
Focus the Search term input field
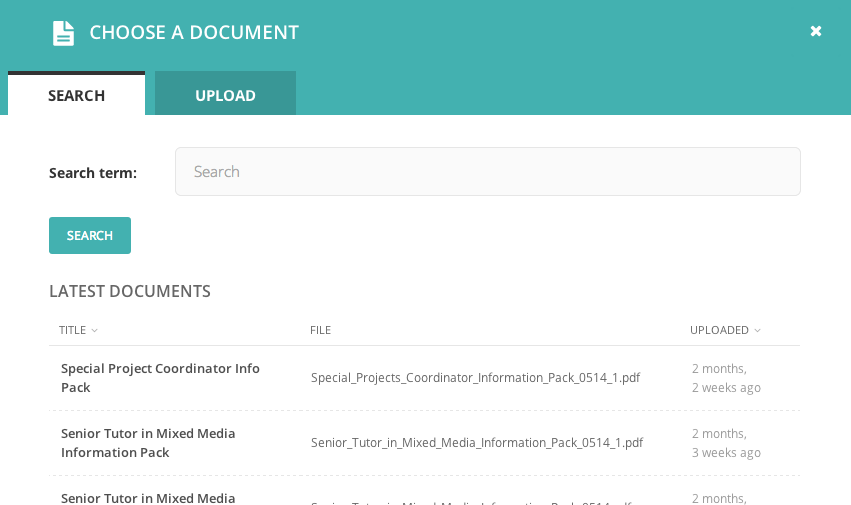[x=487, y=172]
